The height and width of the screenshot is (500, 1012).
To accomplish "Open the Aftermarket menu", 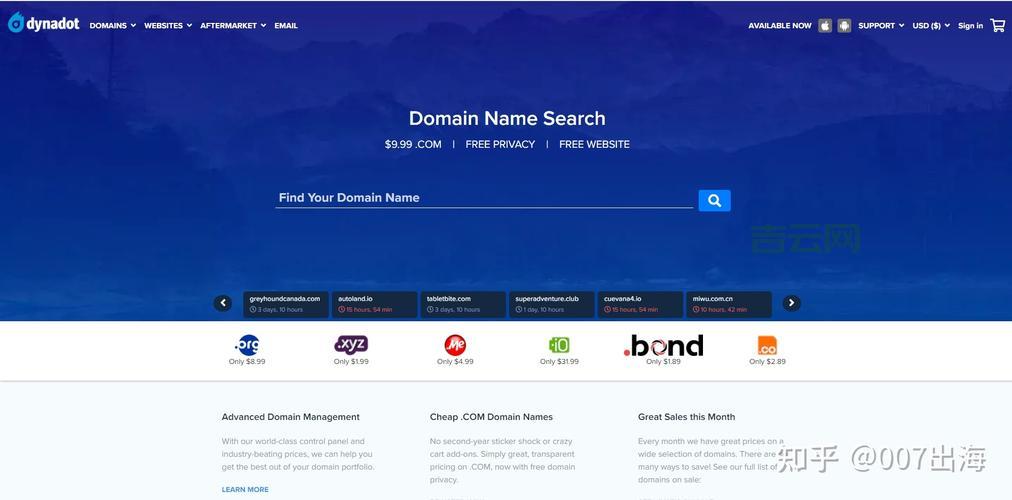I will (232, 26).
